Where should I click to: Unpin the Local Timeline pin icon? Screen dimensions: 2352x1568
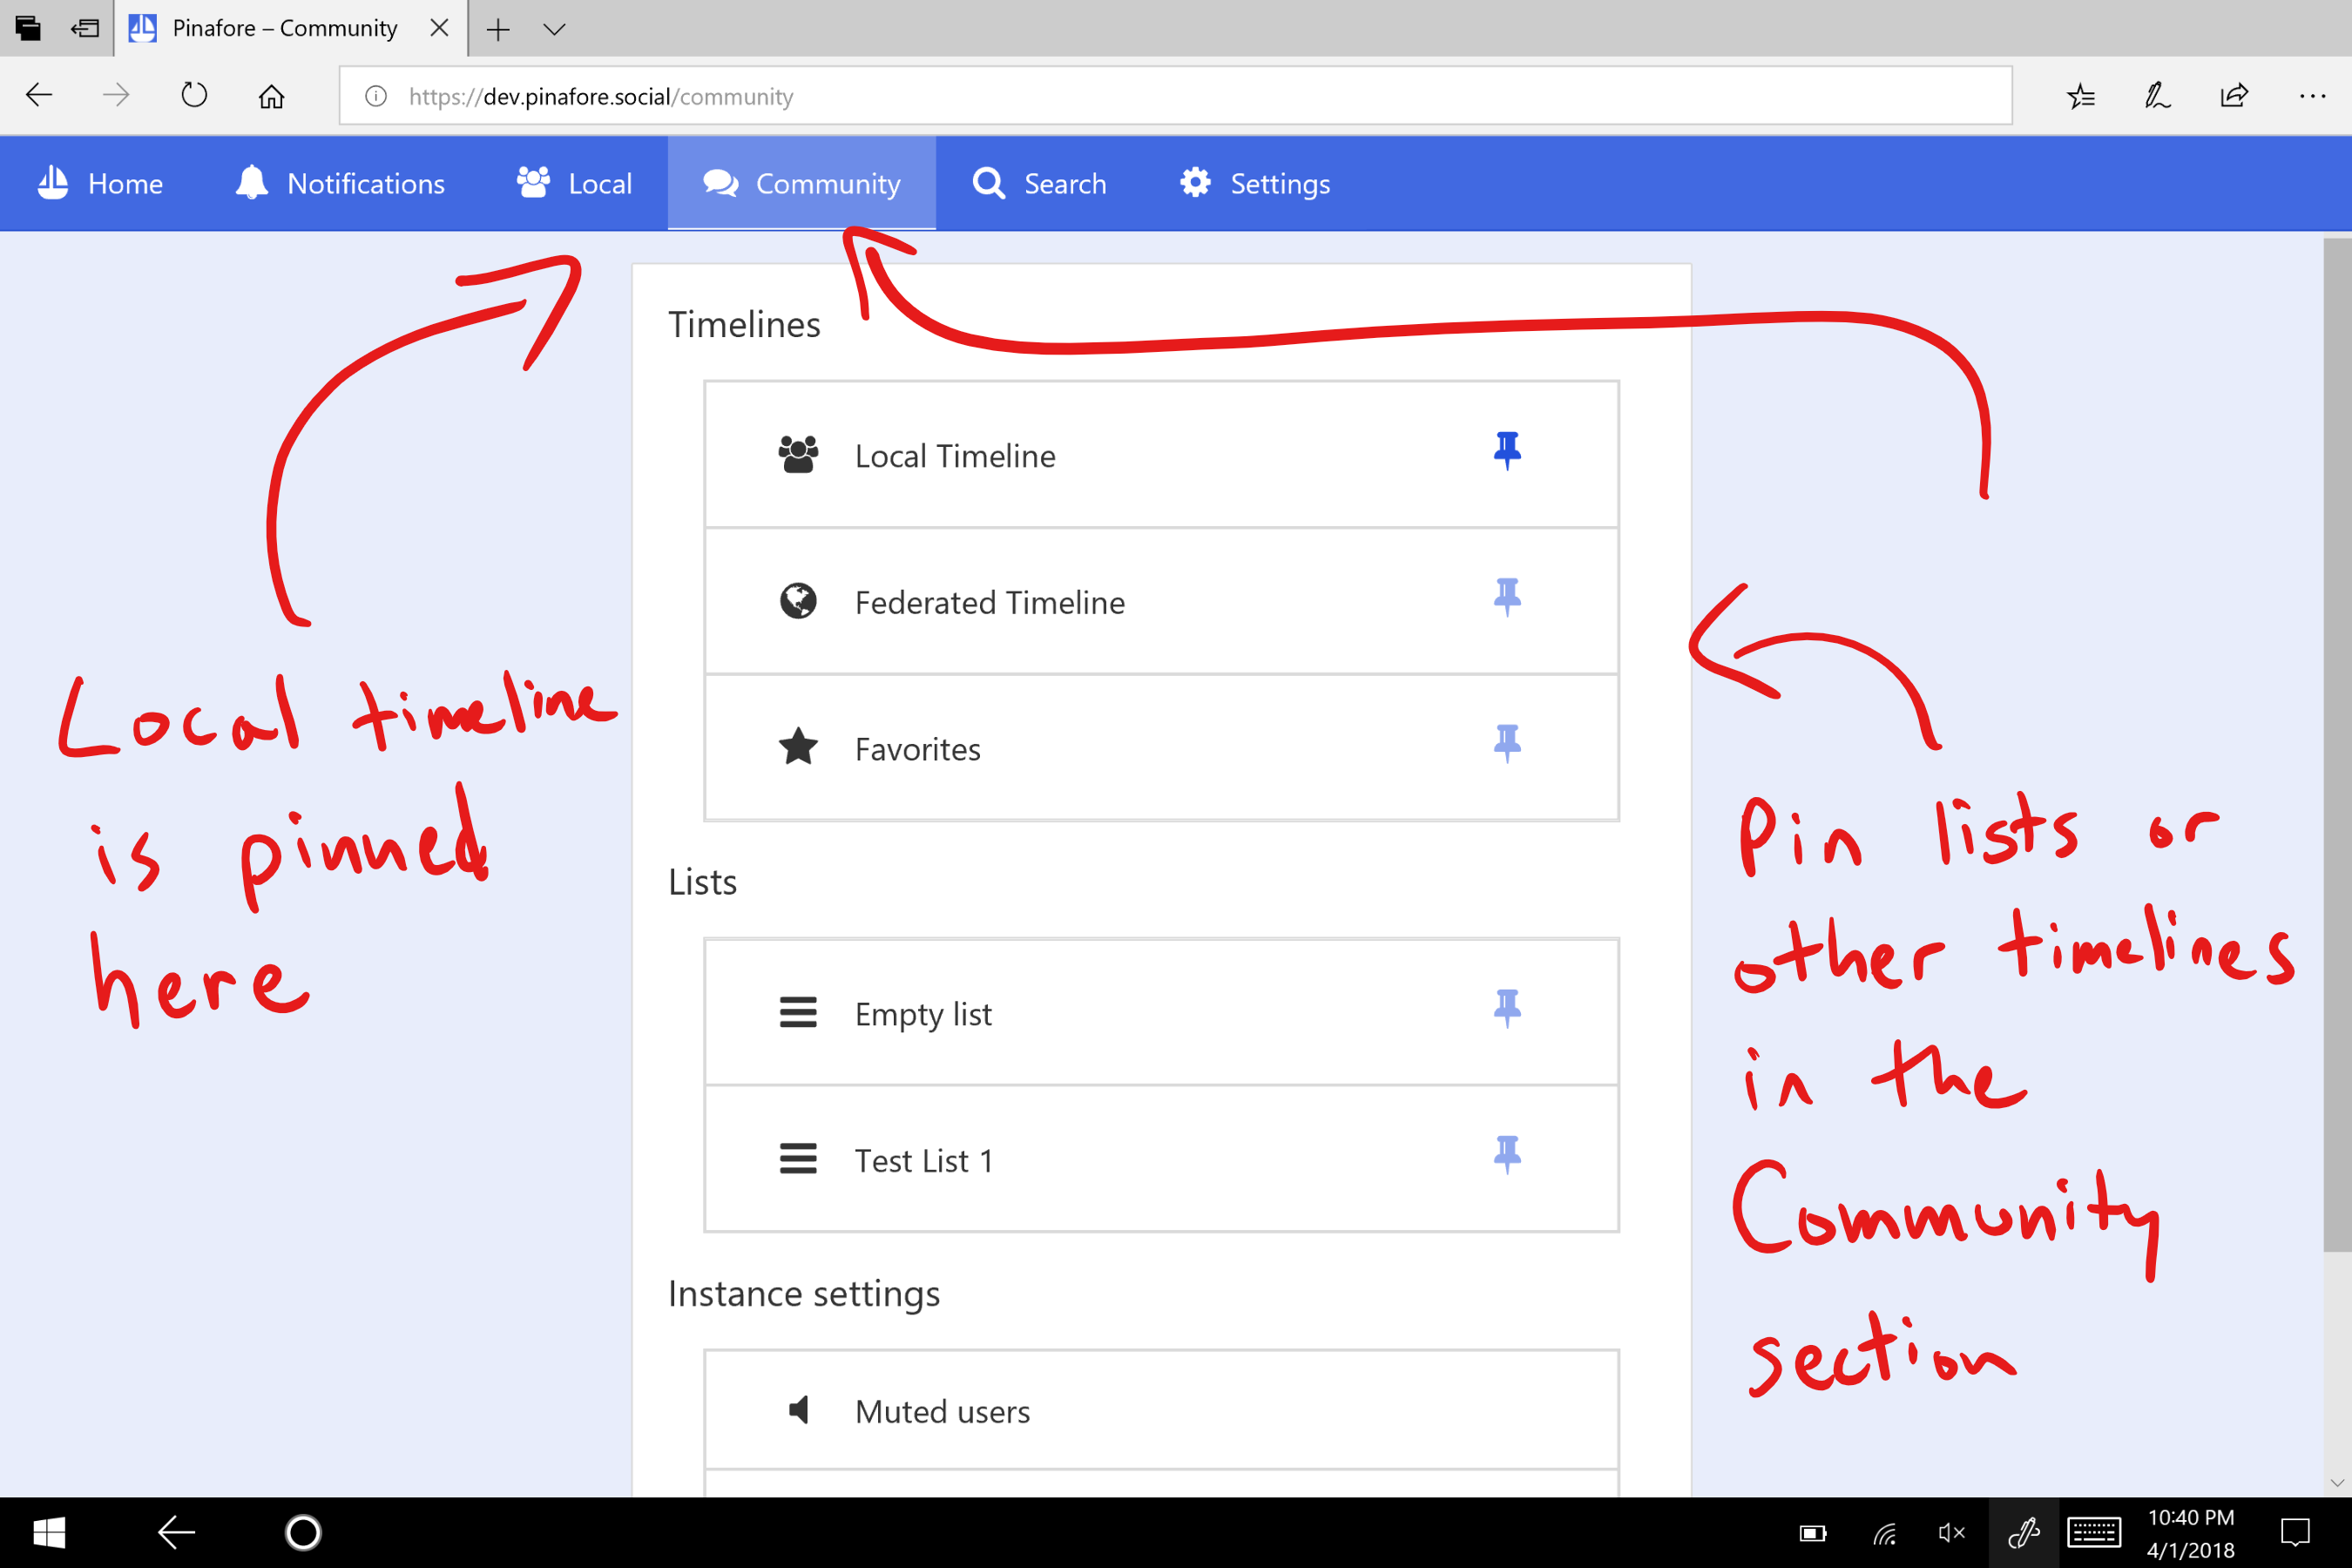[1506, 451]
